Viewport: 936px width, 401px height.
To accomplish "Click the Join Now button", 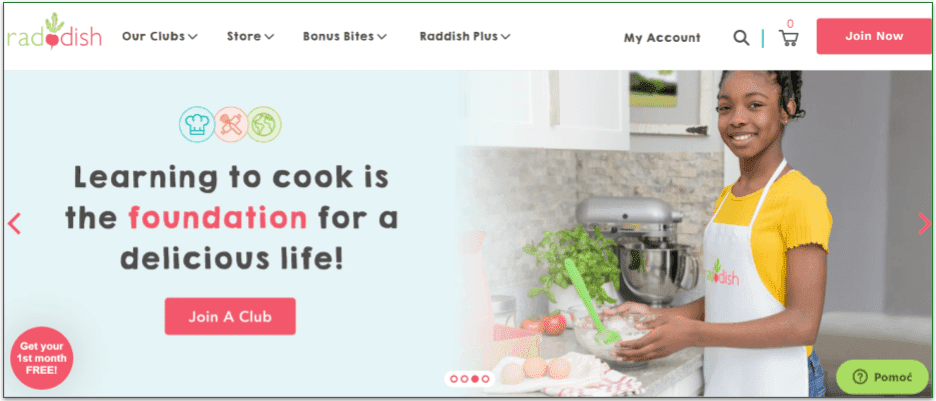I will tap(874, 36).
